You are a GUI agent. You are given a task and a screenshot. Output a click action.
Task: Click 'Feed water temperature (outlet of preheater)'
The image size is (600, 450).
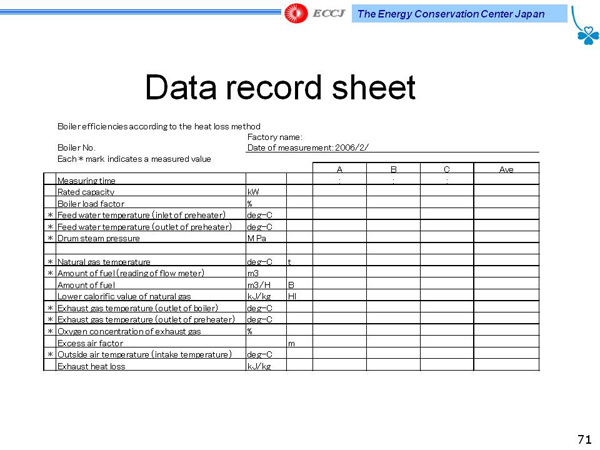(144, 227)
